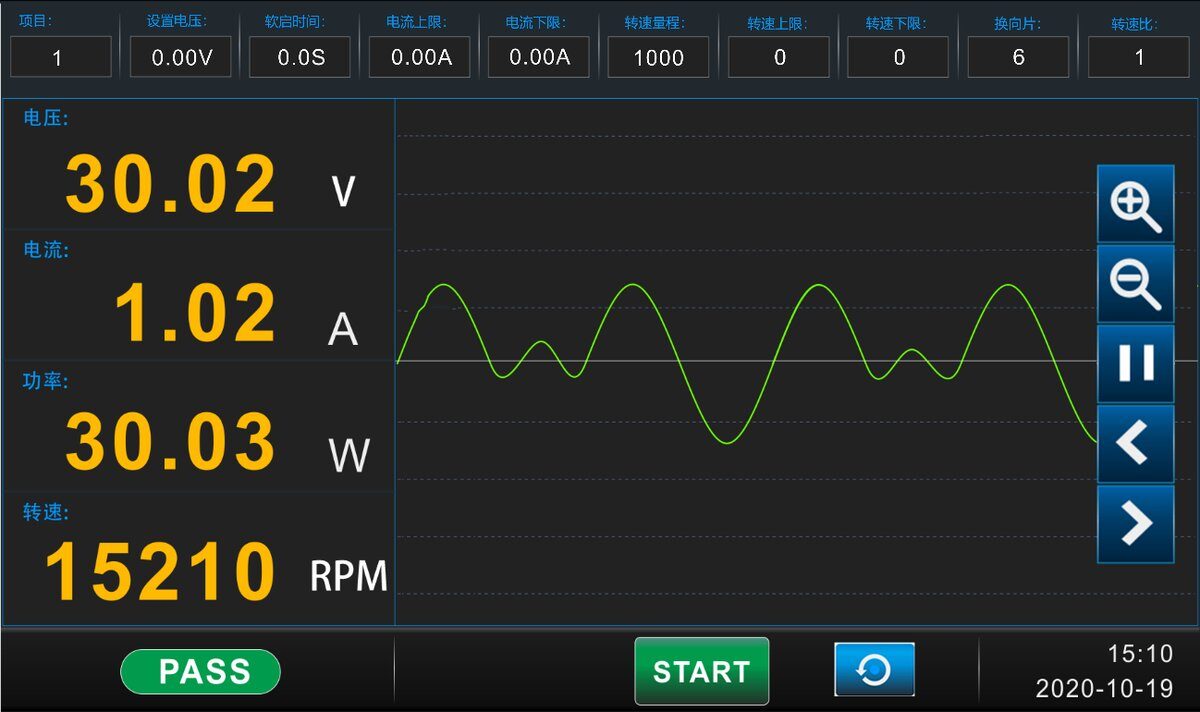Shift the waveform left with the arrow
This screenshot has height=712, width=1200.
click(1135, 444)
